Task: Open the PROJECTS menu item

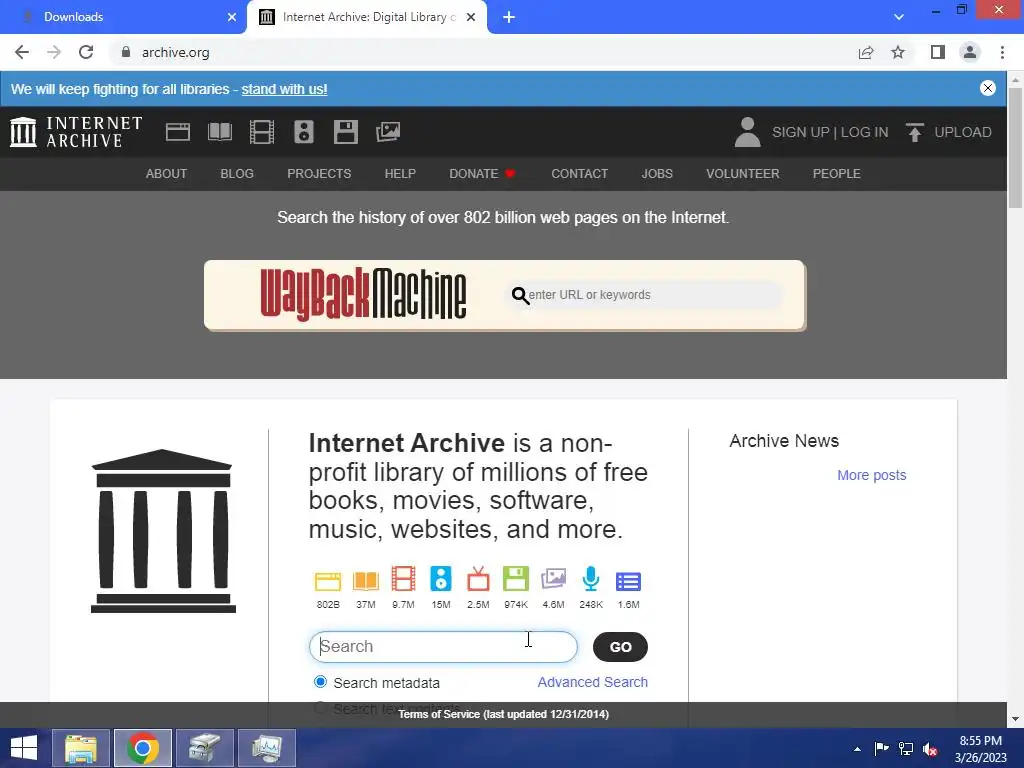Action: click(319, 174)
